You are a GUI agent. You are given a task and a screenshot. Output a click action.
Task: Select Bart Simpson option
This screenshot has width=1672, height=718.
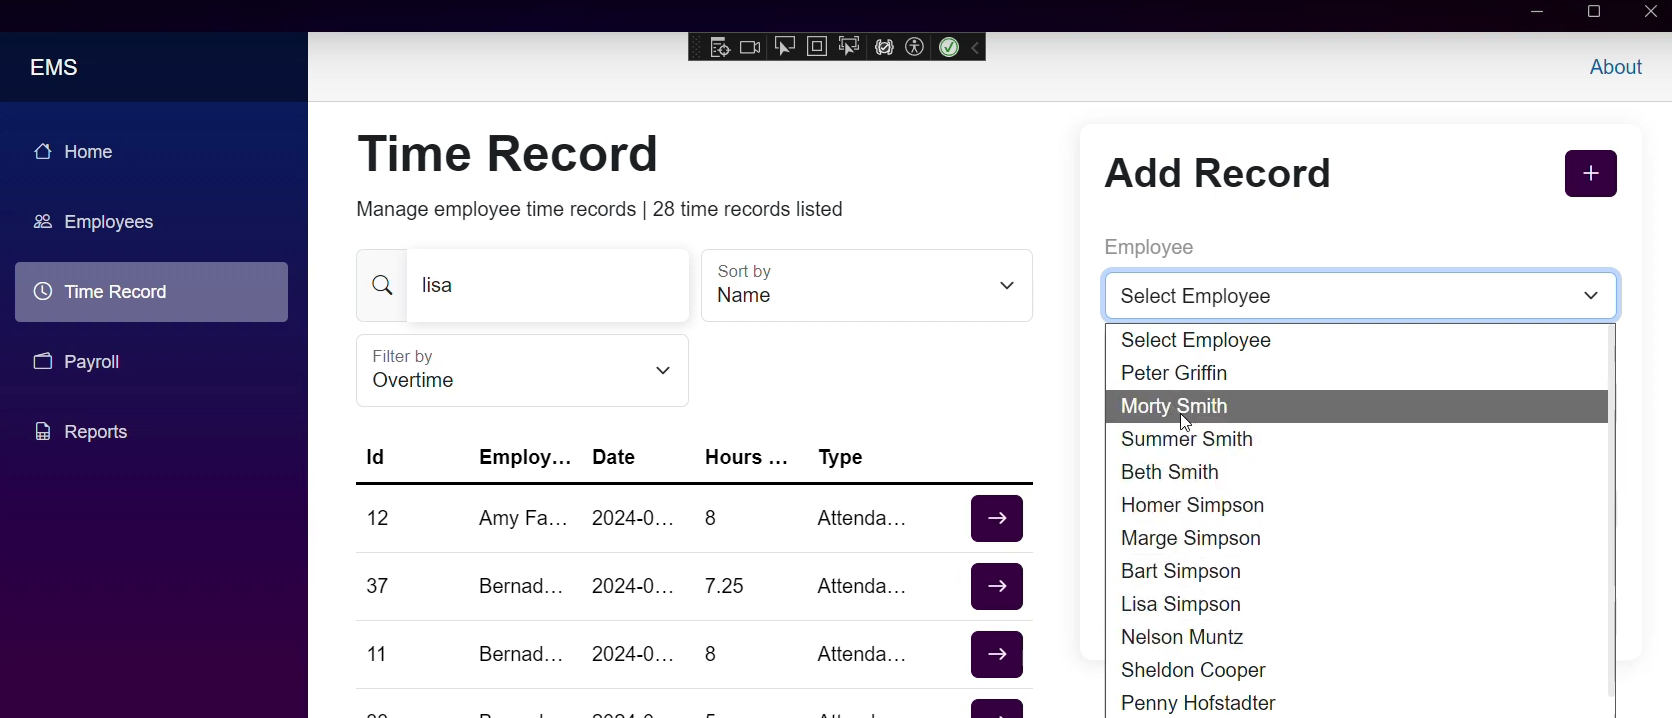(1356, 572)
